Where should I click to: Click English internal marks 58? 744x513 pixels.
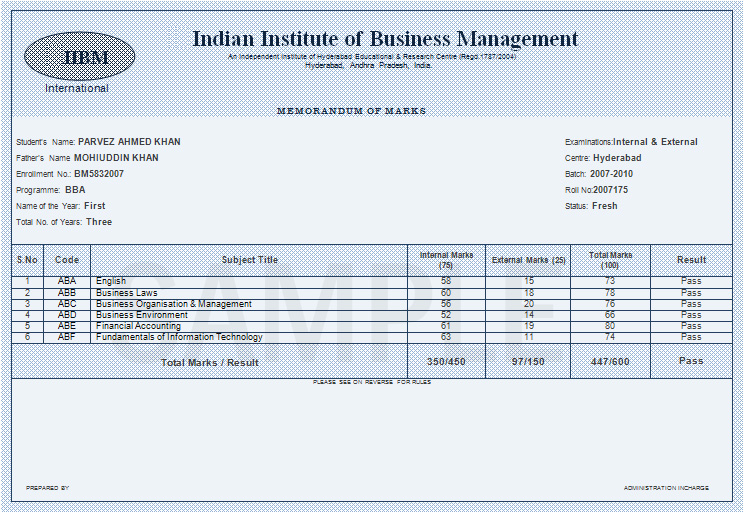(446, 281)
